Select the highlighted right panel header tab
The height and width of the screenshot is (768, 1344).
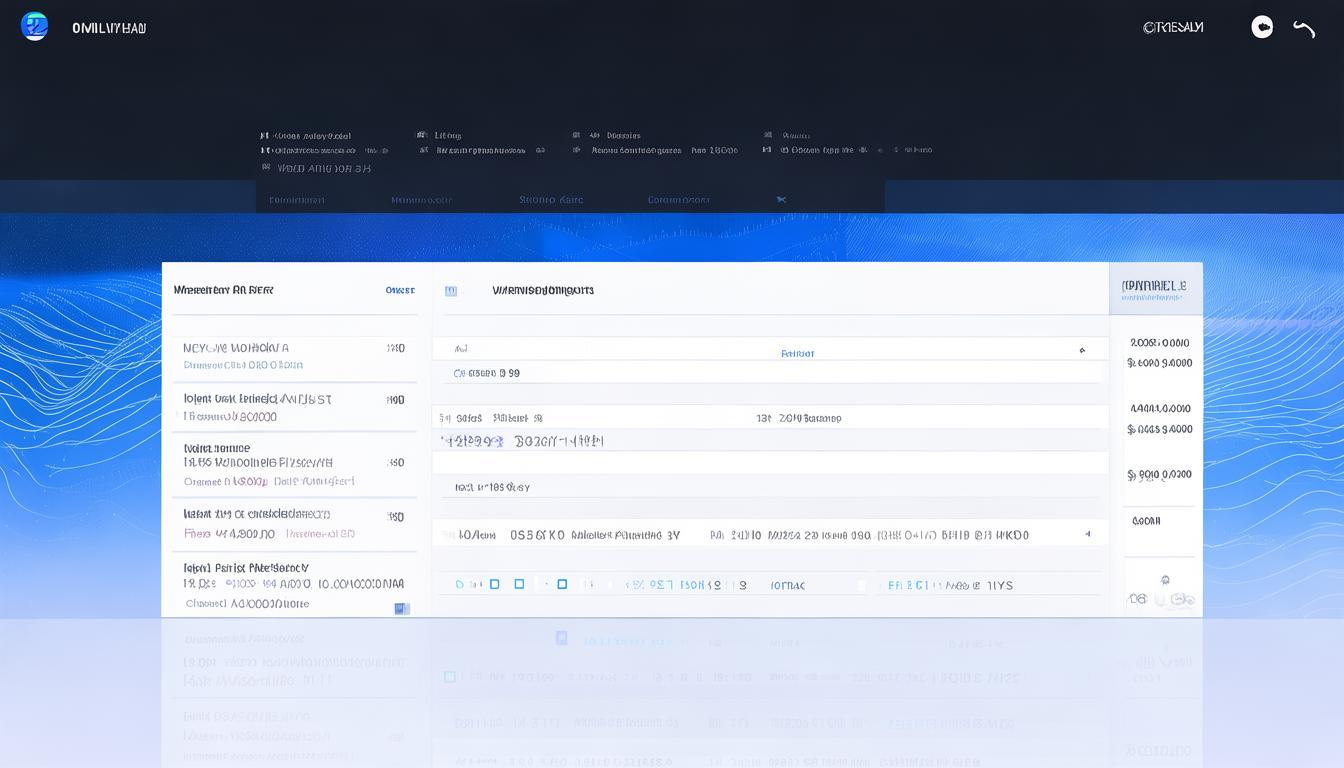[1154, 289]
